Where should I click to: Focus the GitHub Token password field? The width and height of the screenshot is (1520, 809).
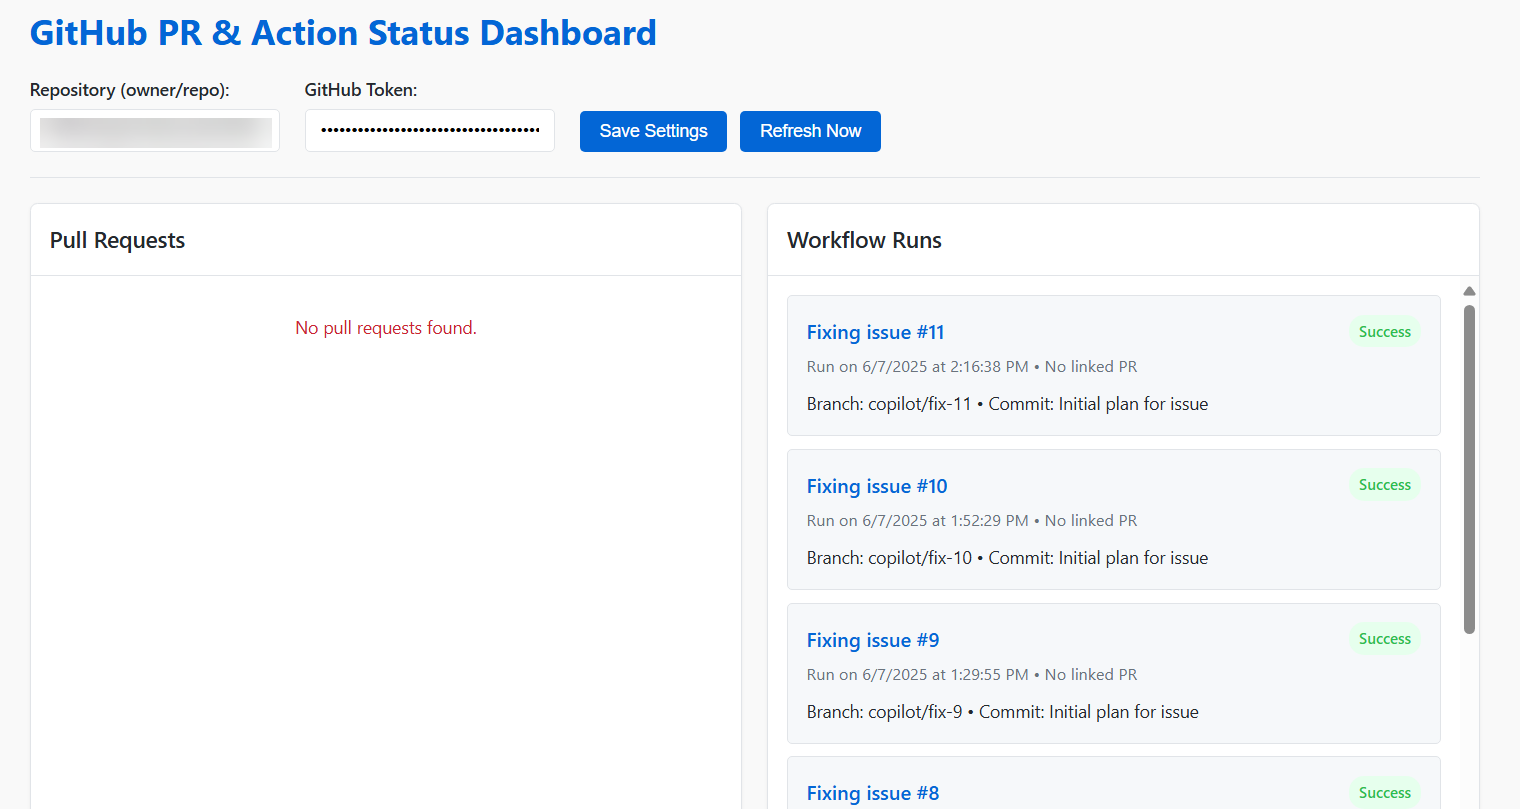point(430,131)
